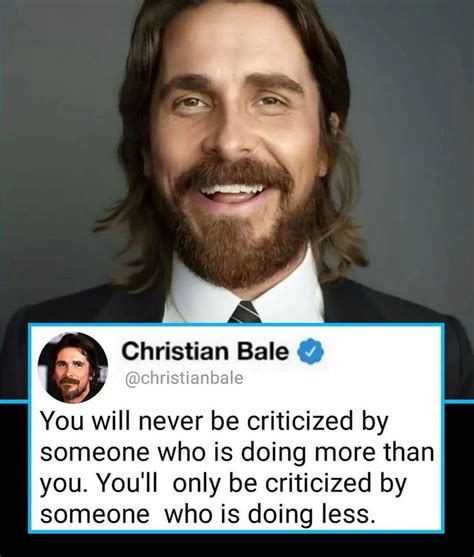The image size is (474, 557).
Task: Click the black bar below the tweet card
Action: [x=237, y=545]
